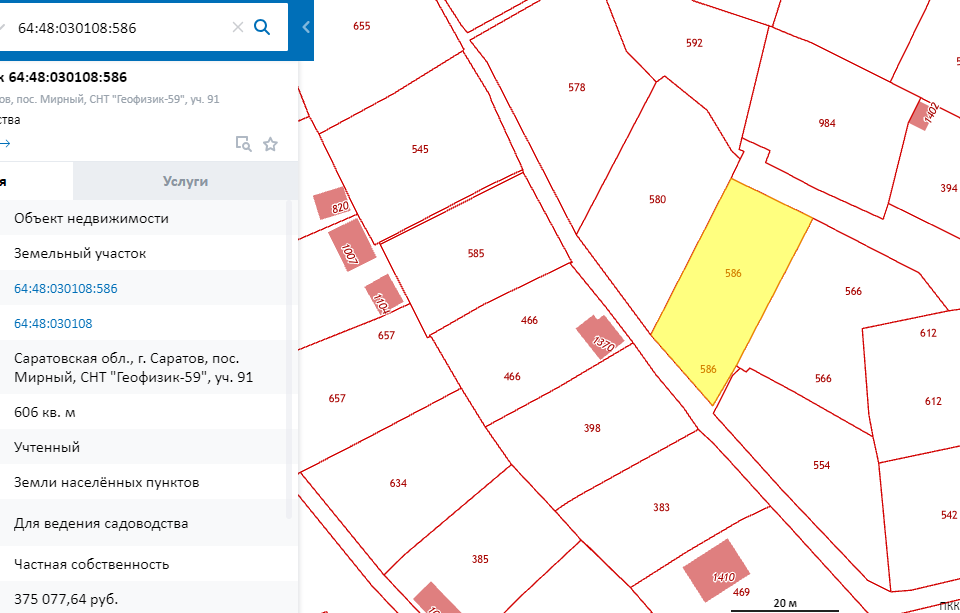
Task: Click the magnifier search icon
Action: [x=262, y=27]
